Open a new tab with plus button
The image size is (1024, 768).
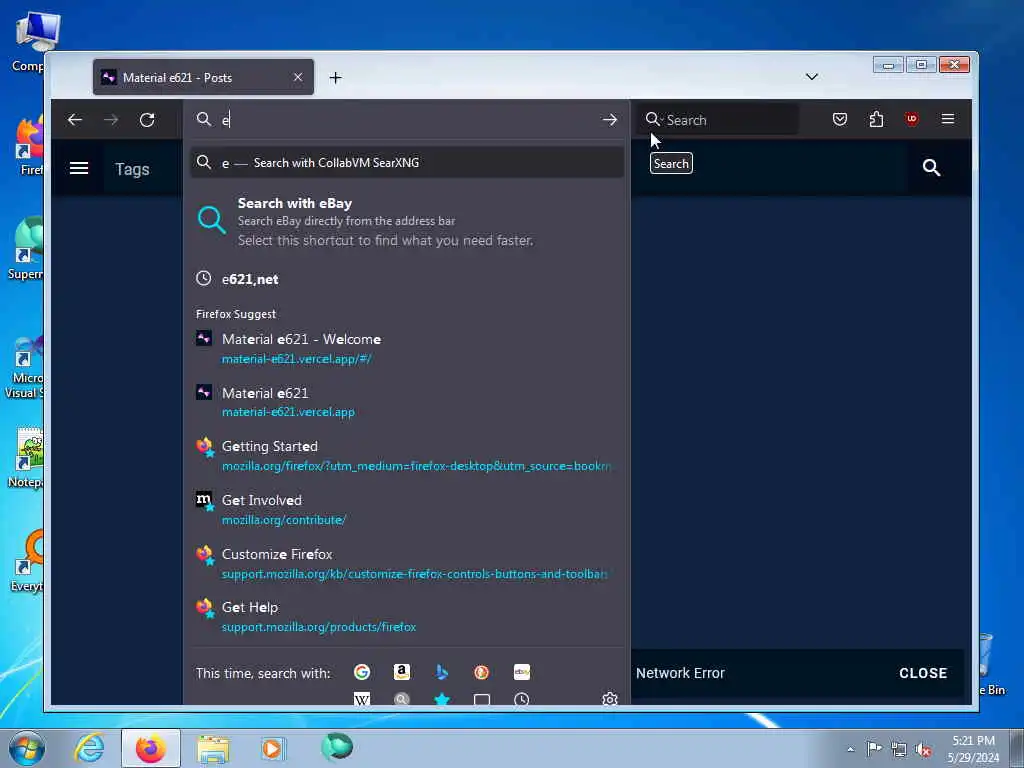tap(336, 78)
